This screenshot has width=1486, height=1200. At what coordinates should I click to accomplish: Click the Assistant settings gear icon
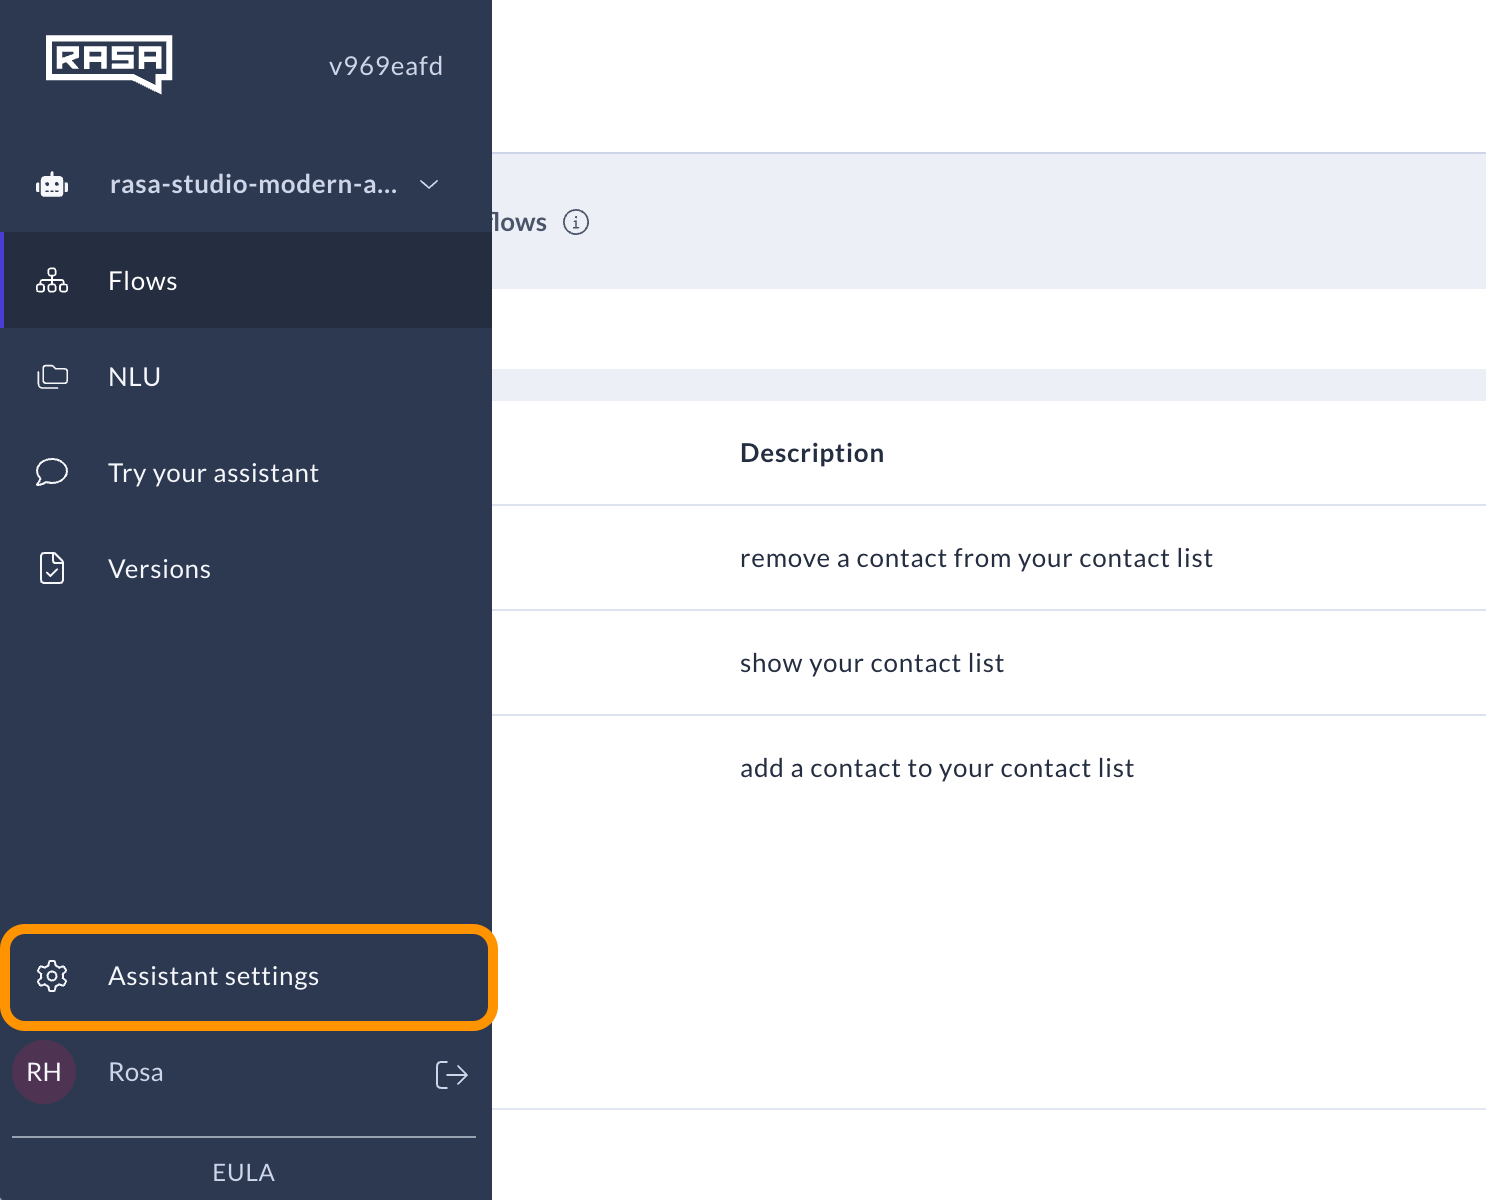click(x=52, y=976)
